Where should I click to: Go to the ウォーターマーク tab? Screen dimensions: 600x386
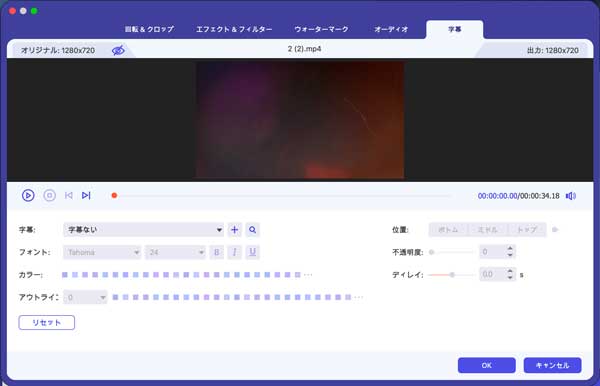pos(321,29)
